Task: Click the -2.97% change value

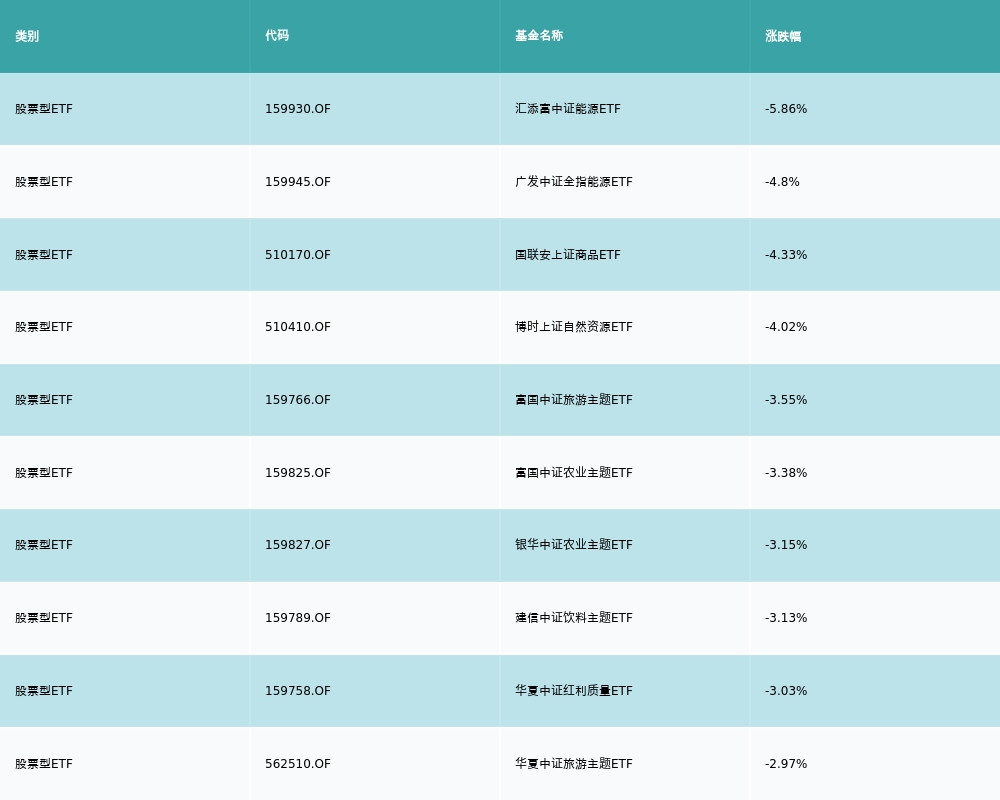Action: click(x=786, y=764)
